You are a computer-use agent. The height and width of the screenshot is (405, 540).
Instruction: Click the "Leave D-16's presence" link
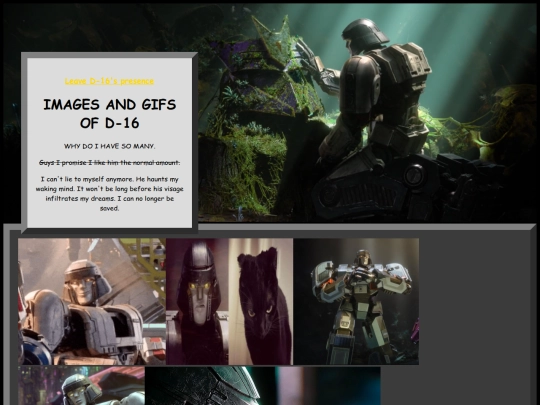point(109,81)
